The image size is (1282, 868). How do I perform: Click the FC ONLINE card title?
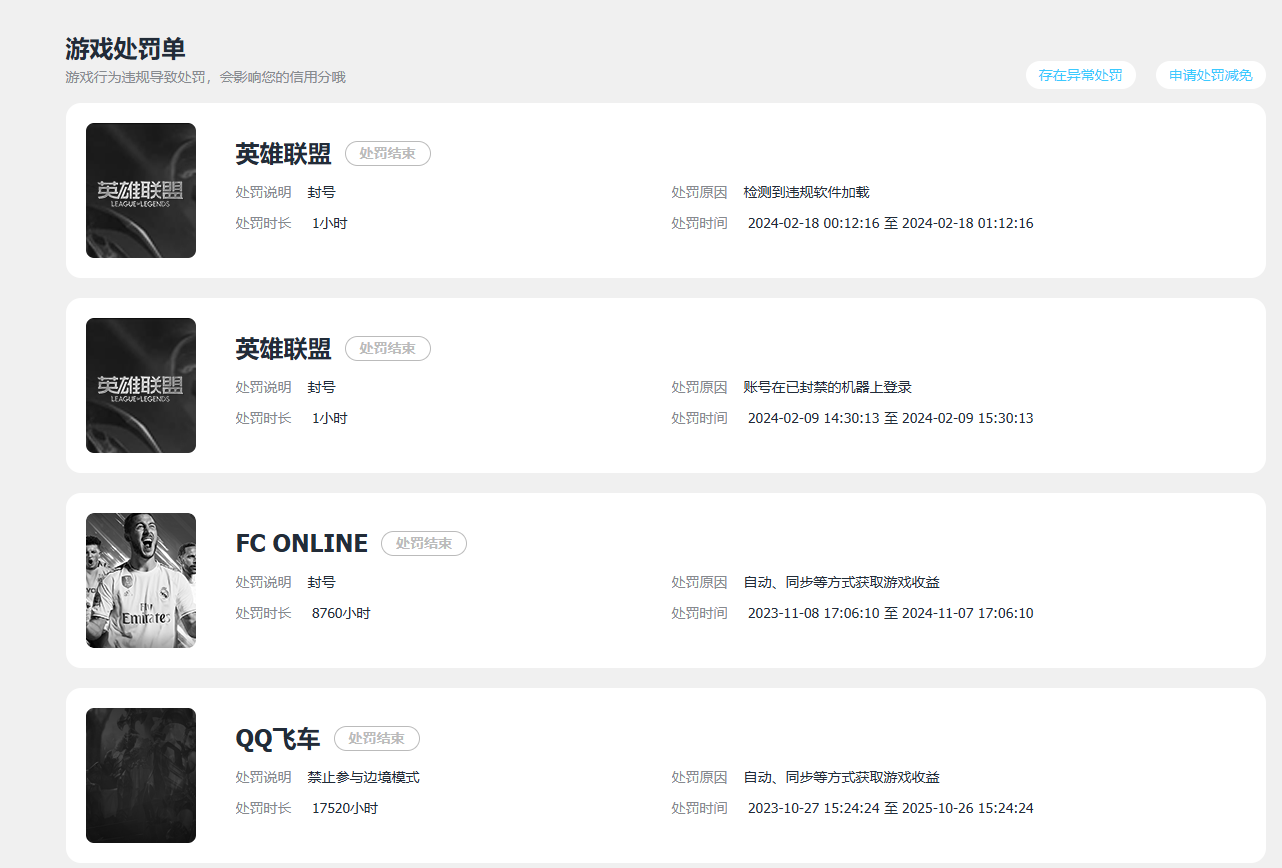tap(302, 543)
